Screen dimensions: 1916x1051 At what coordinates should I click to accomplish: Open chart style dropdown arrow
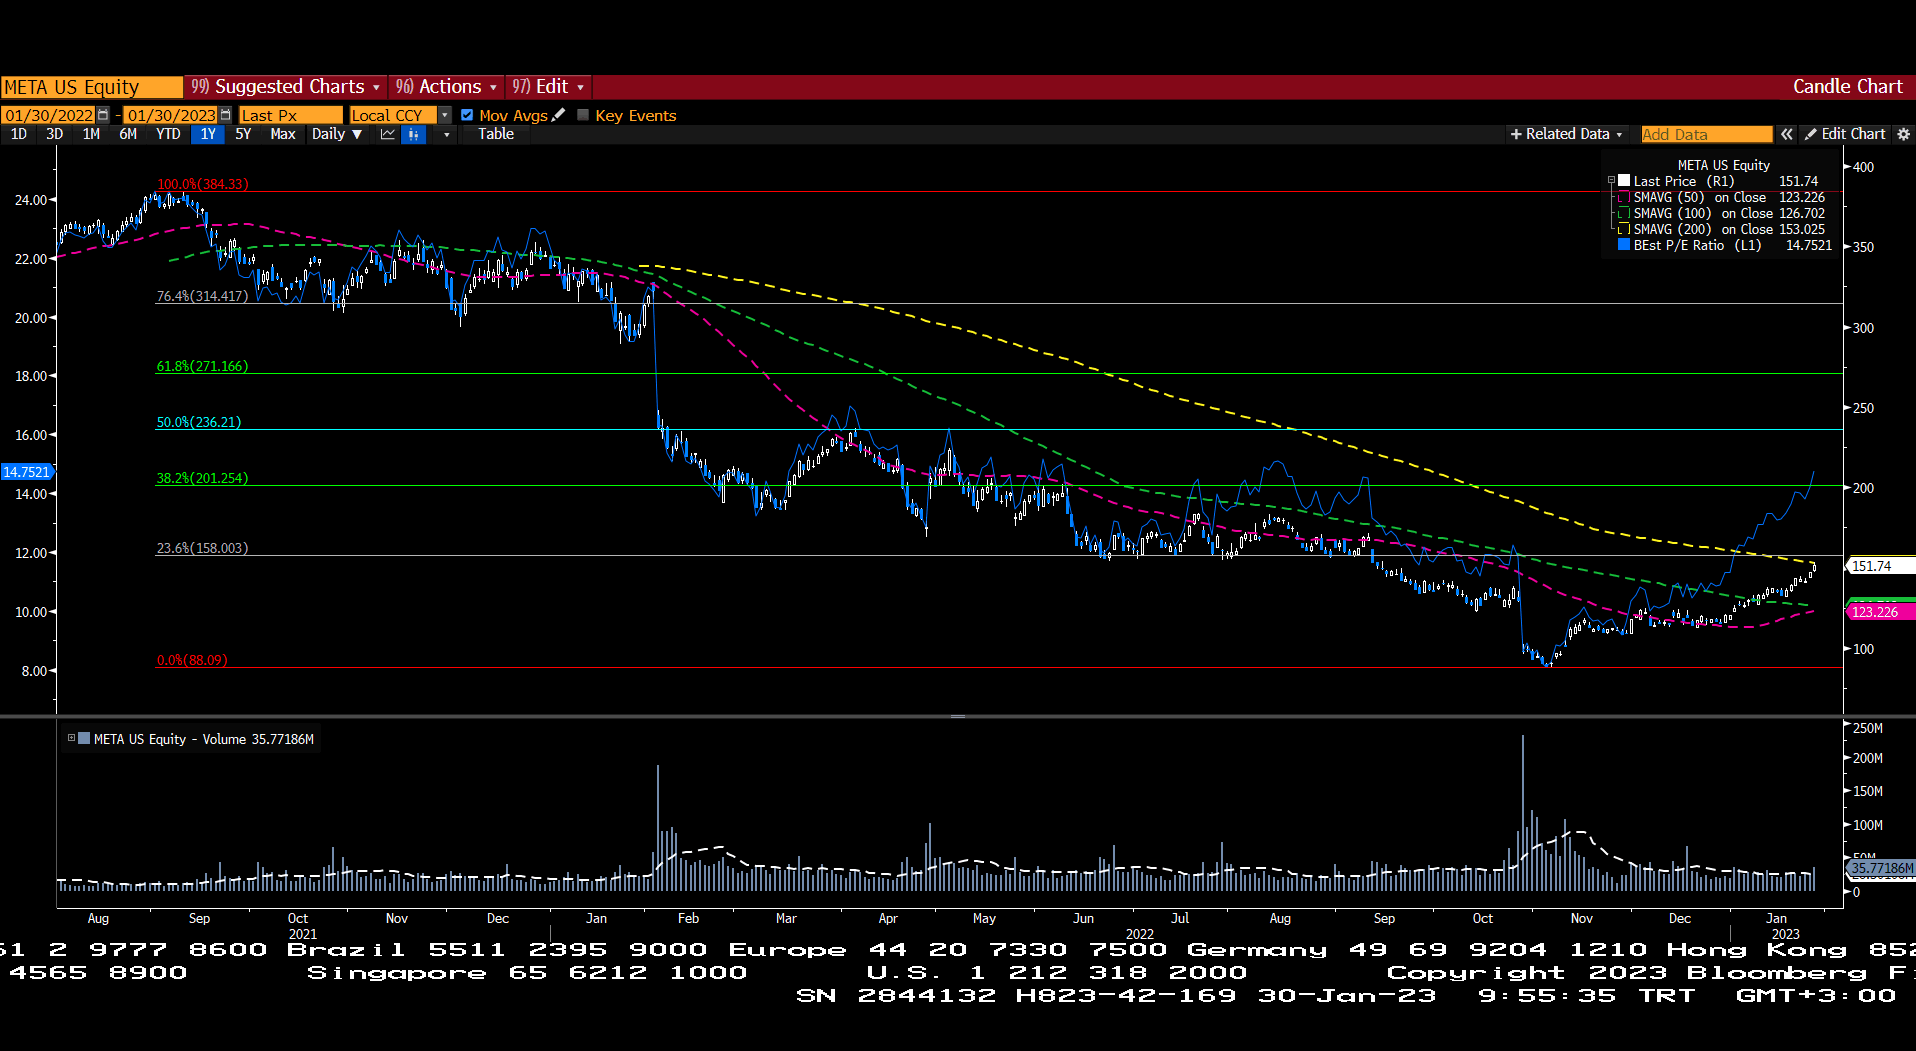[x=446, y=134]
